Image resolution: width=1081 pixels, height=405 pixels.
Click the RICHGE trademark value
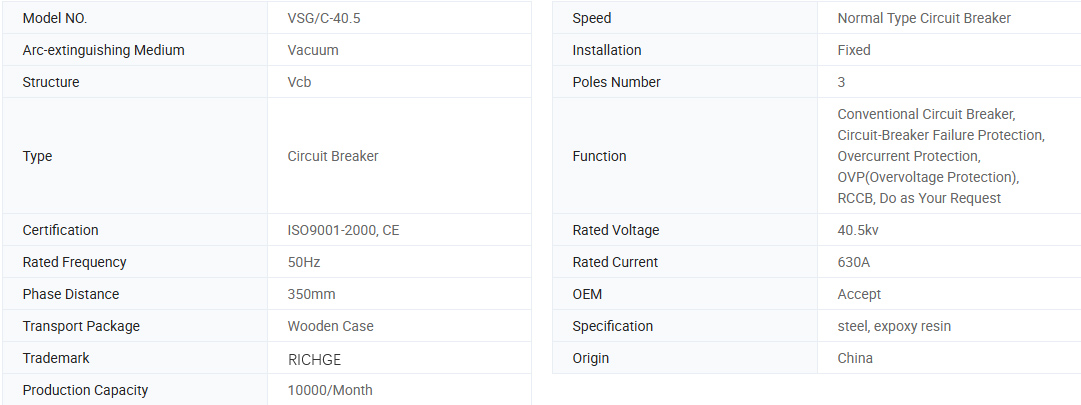[314, 358]
